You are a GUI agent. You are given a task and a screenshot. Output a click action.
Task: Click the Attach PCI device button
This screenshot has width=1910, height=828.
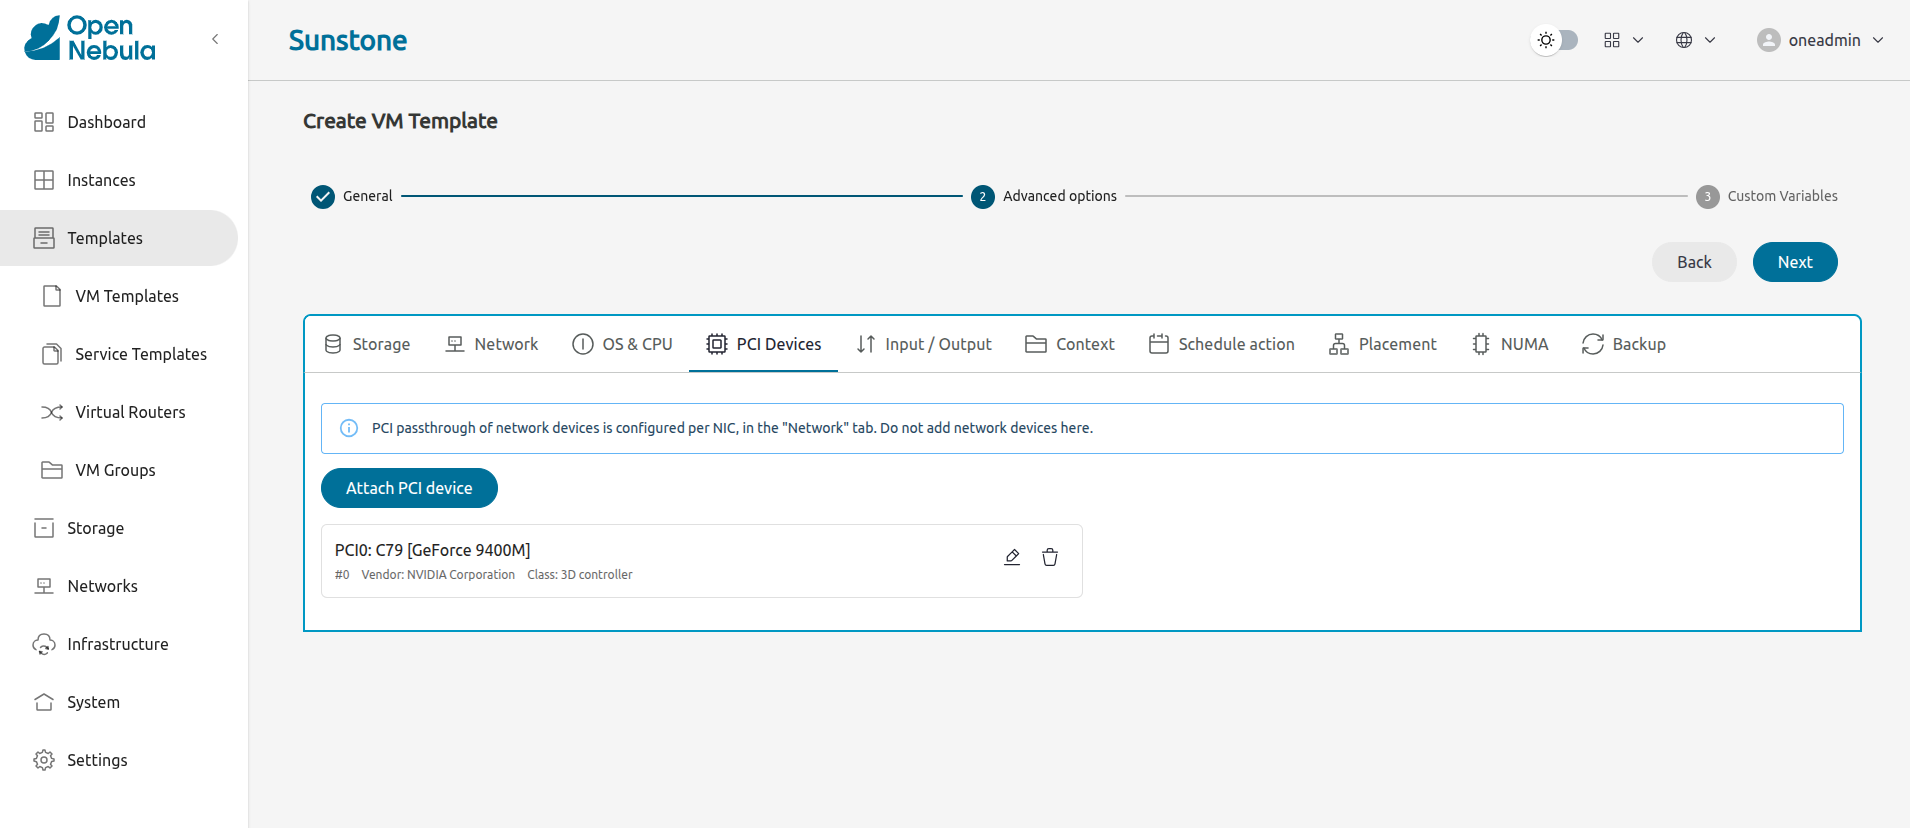pos(409,488)
